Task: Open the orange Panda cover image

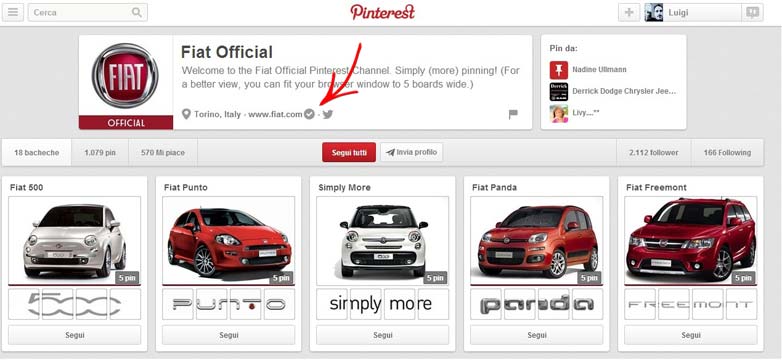Action: pos(537,241)
